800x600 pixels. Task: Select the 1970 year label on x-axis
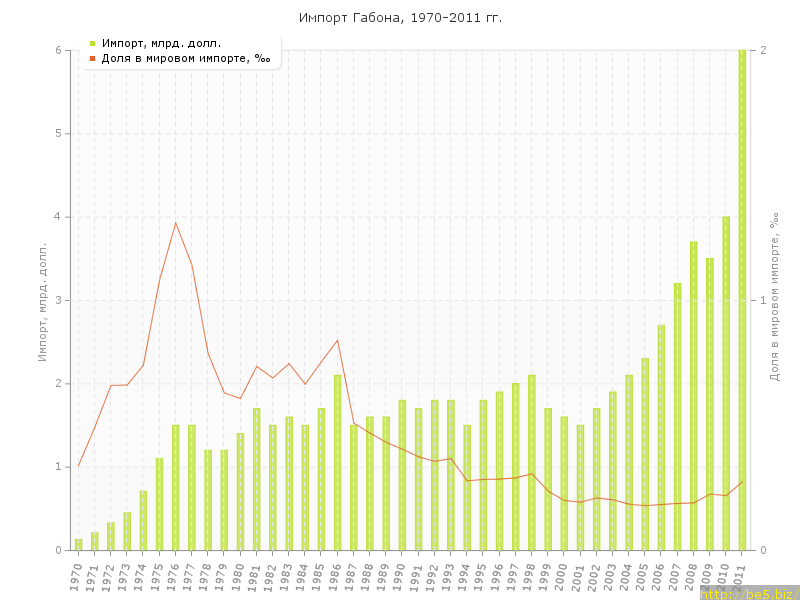click(76, 576)
